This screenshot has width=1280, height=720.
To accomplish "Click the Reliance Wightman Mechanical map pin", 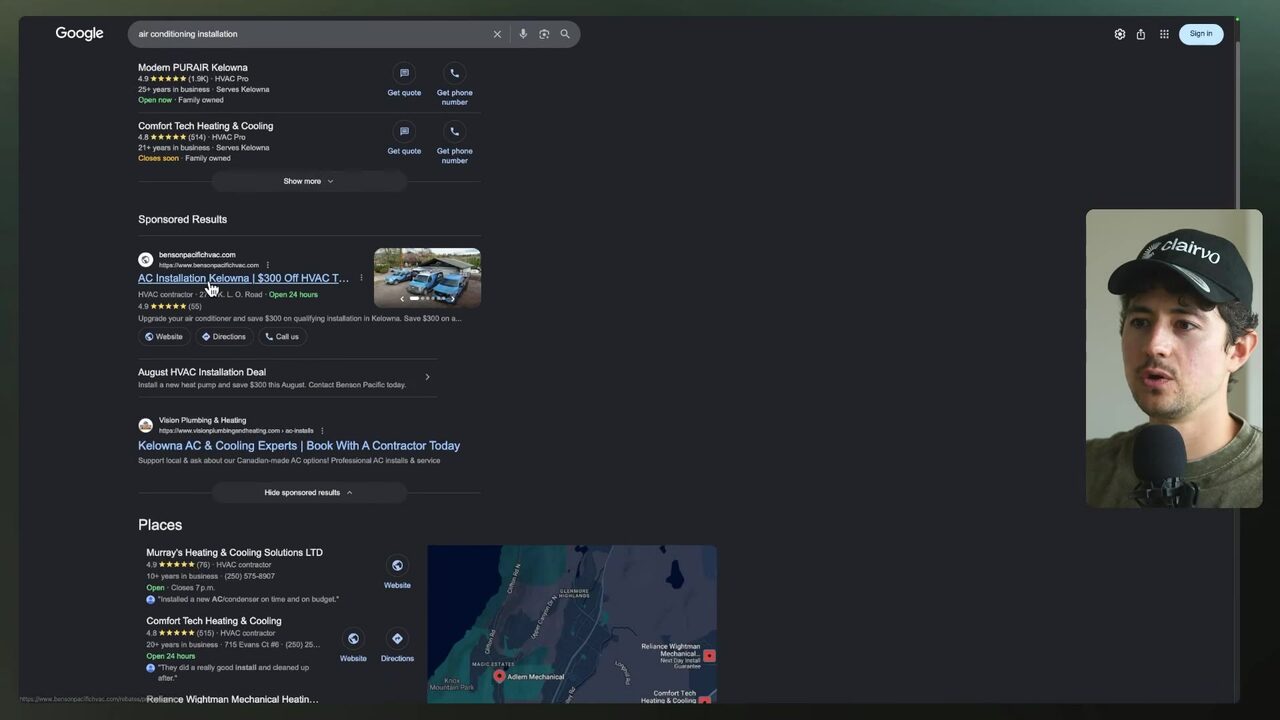I will [x=709, y=656].
